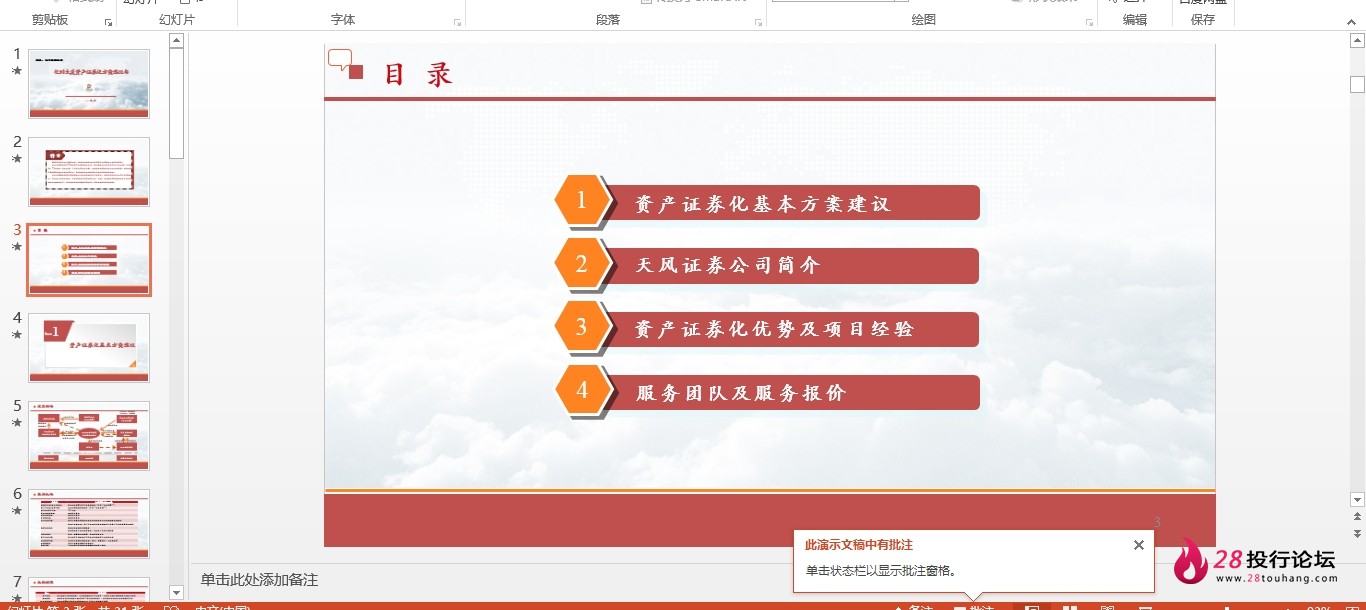Select the orange hexagon numbered 4
This screenshot has width=1366, height=610.
click(x=582, y=391)
